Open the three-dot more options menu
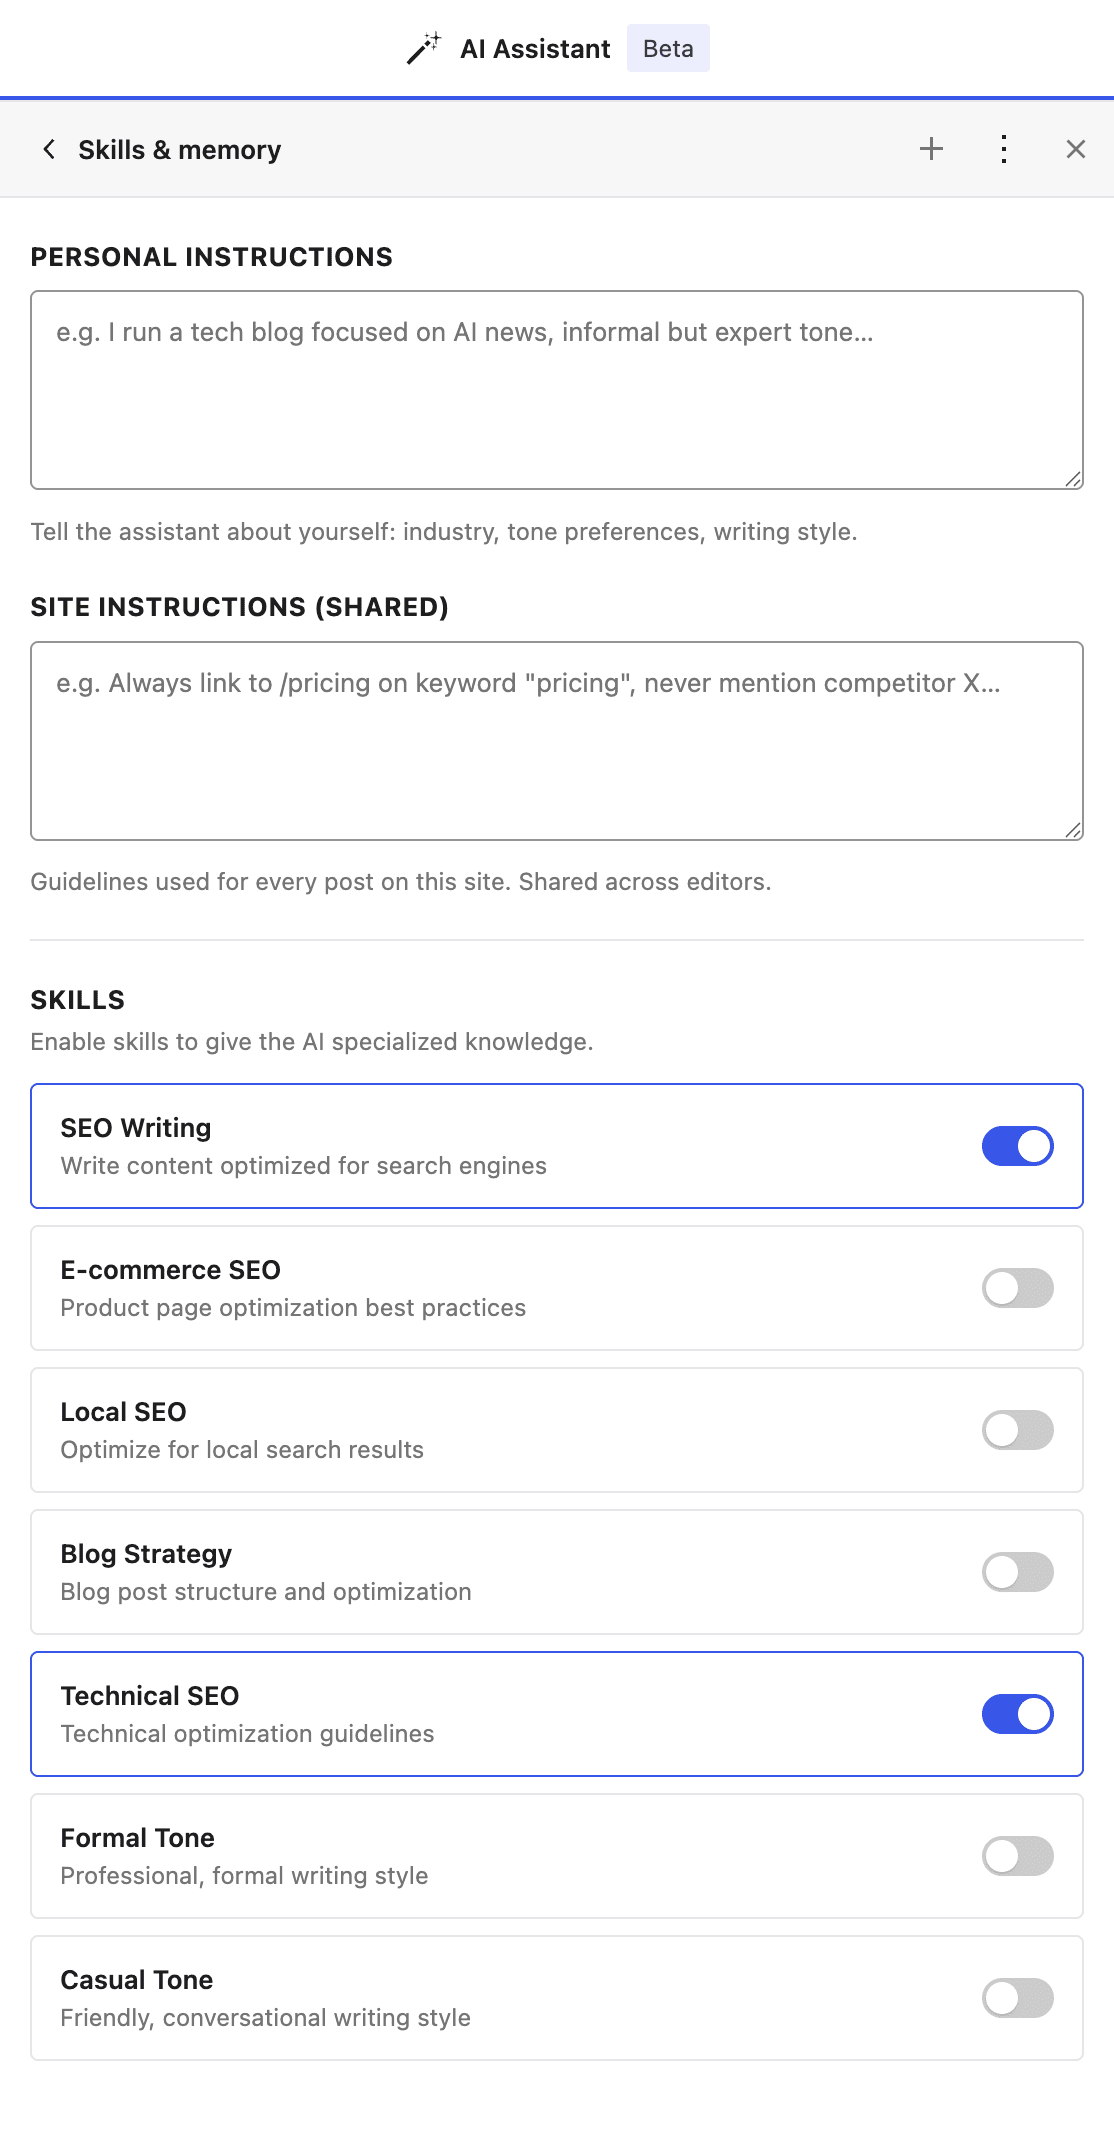This screenshot has width=1114, height=2144. coord(1003,149)
